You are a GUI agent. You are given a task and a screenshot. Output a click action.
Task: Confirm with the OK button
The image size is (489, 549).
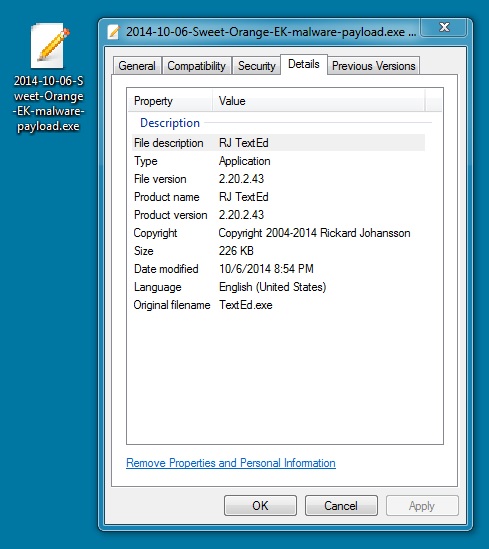(x=260, y=506)
